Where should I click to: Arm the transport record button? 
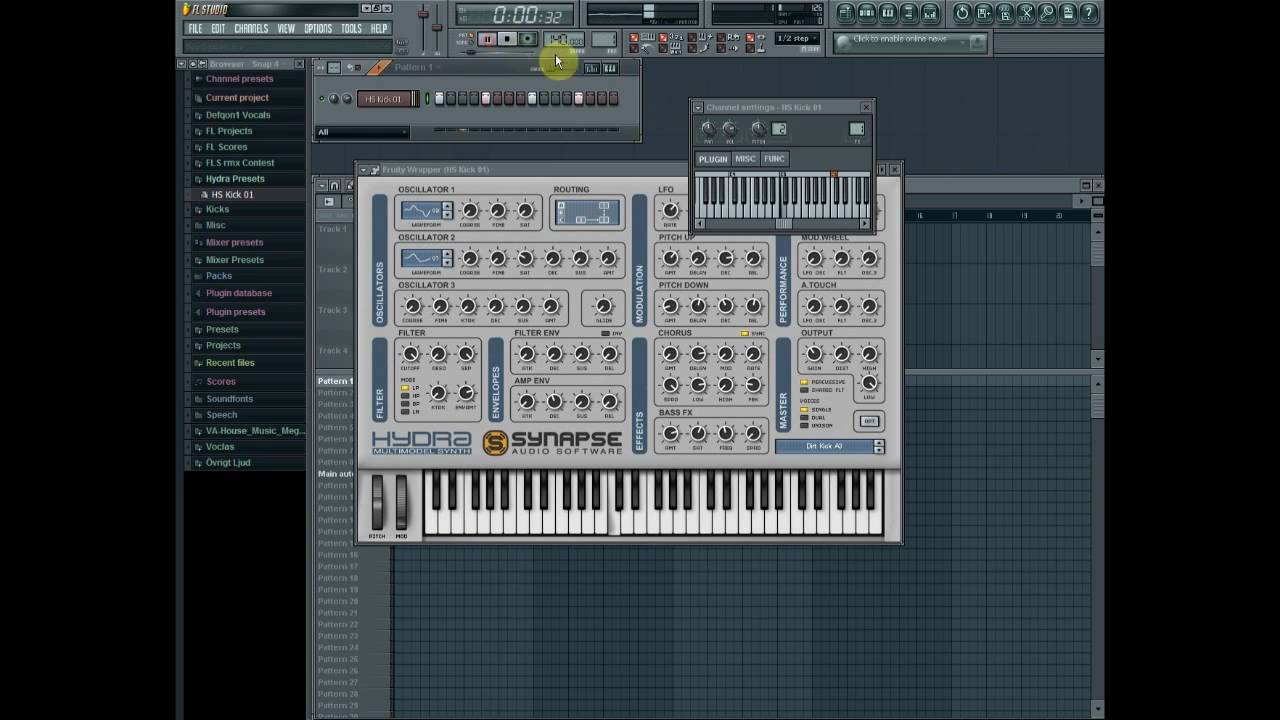pos(527,39)
